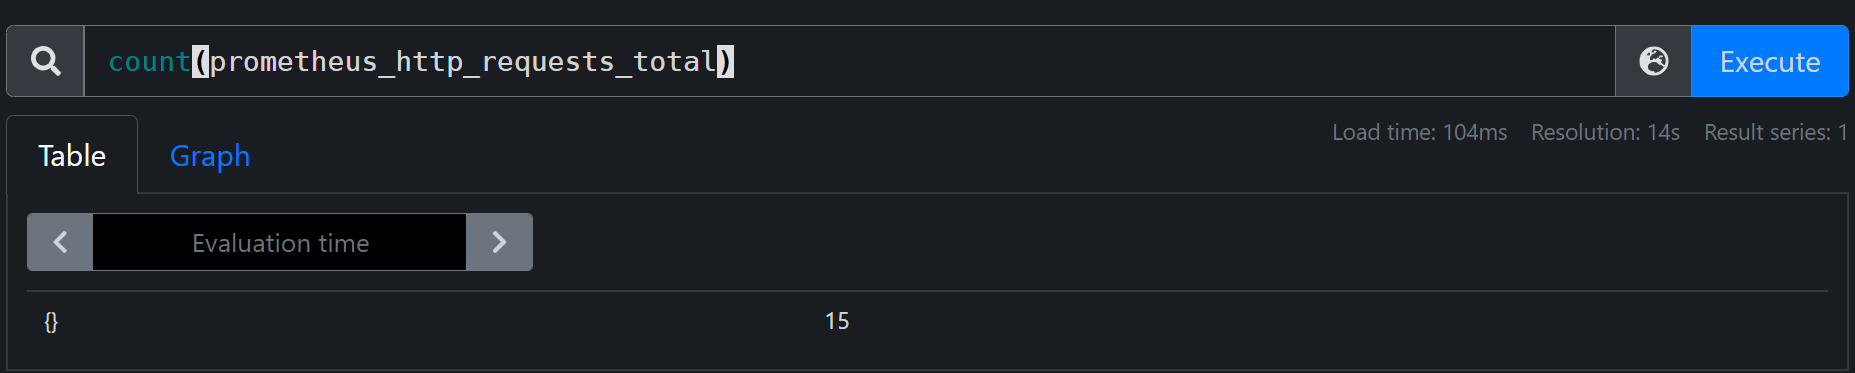Viewport: 1855px width, 373px height.
Task: Click the Resolution: 14s text
Action: click(1605, 132)
